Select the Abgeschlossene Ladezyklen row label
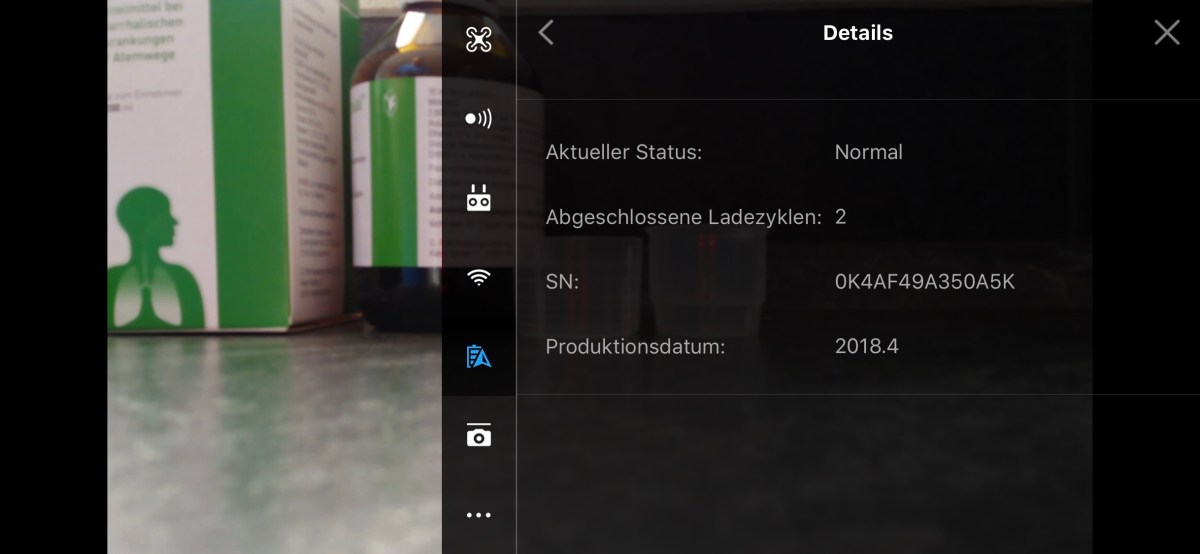The width and height of the screenshot is (1200, 554). point(684,217)
